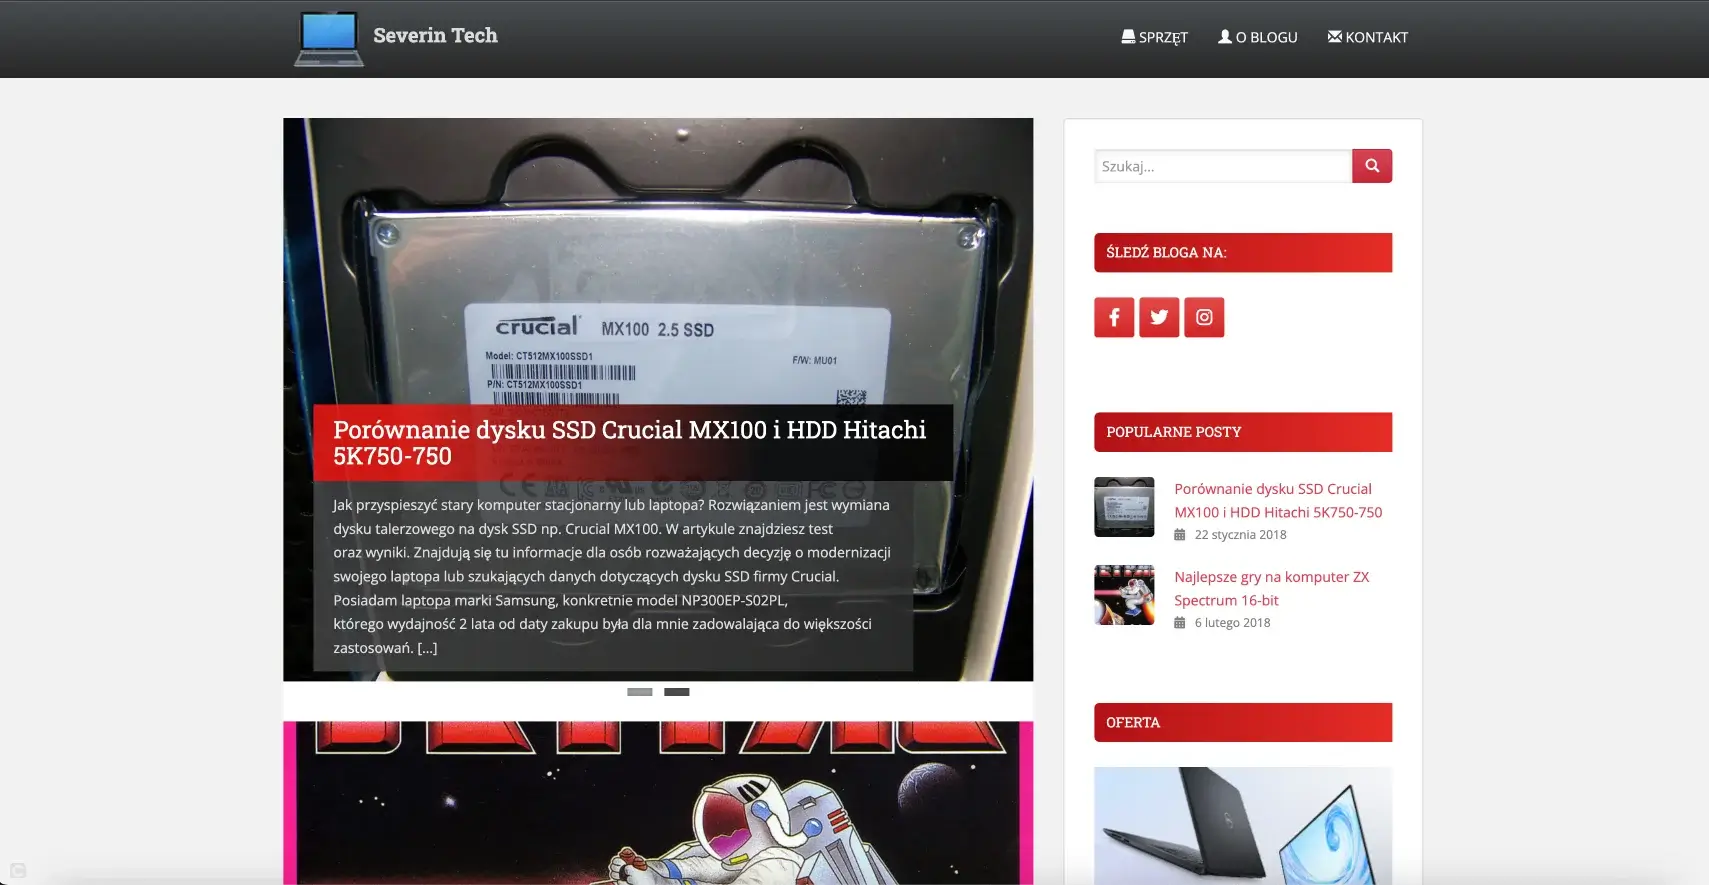Open the O BLOGU menu item

[1257, 37]
